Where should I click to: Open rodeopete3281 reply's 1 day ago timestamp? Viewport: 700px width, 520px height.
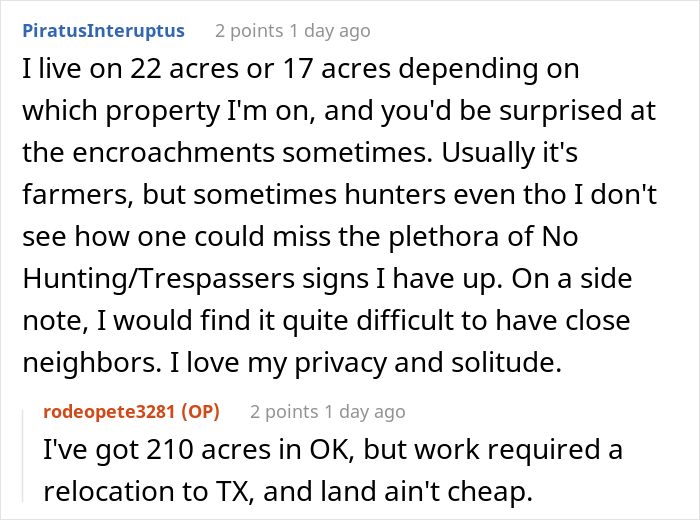pyautogui.click(x=364, y=411)
